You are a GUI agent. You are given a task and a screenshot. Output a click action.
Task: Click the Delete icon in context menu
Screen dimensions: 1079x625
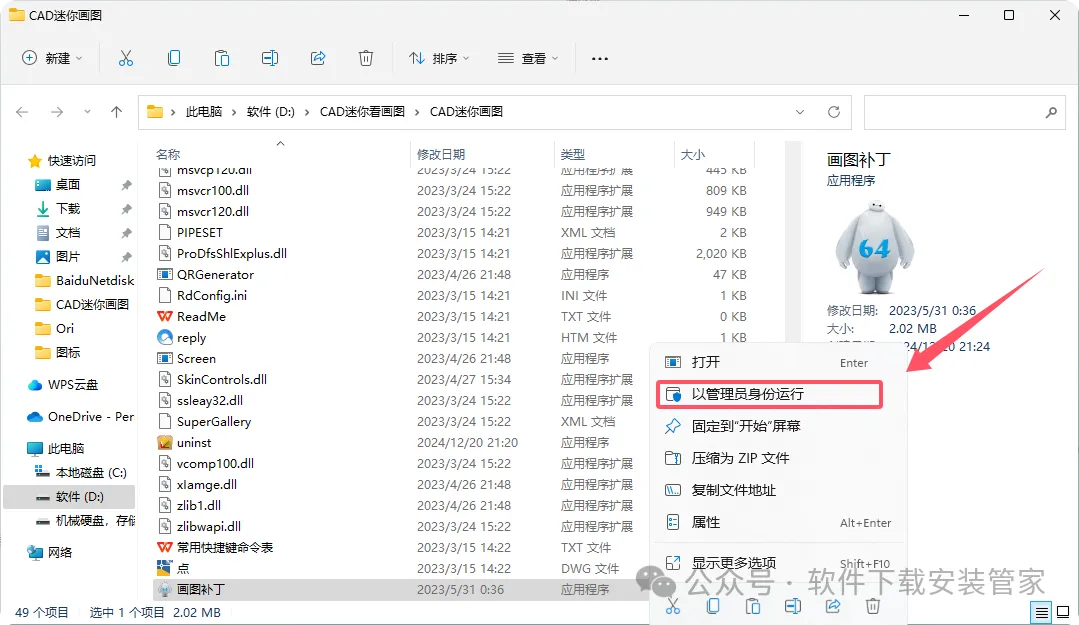(873, 606)
